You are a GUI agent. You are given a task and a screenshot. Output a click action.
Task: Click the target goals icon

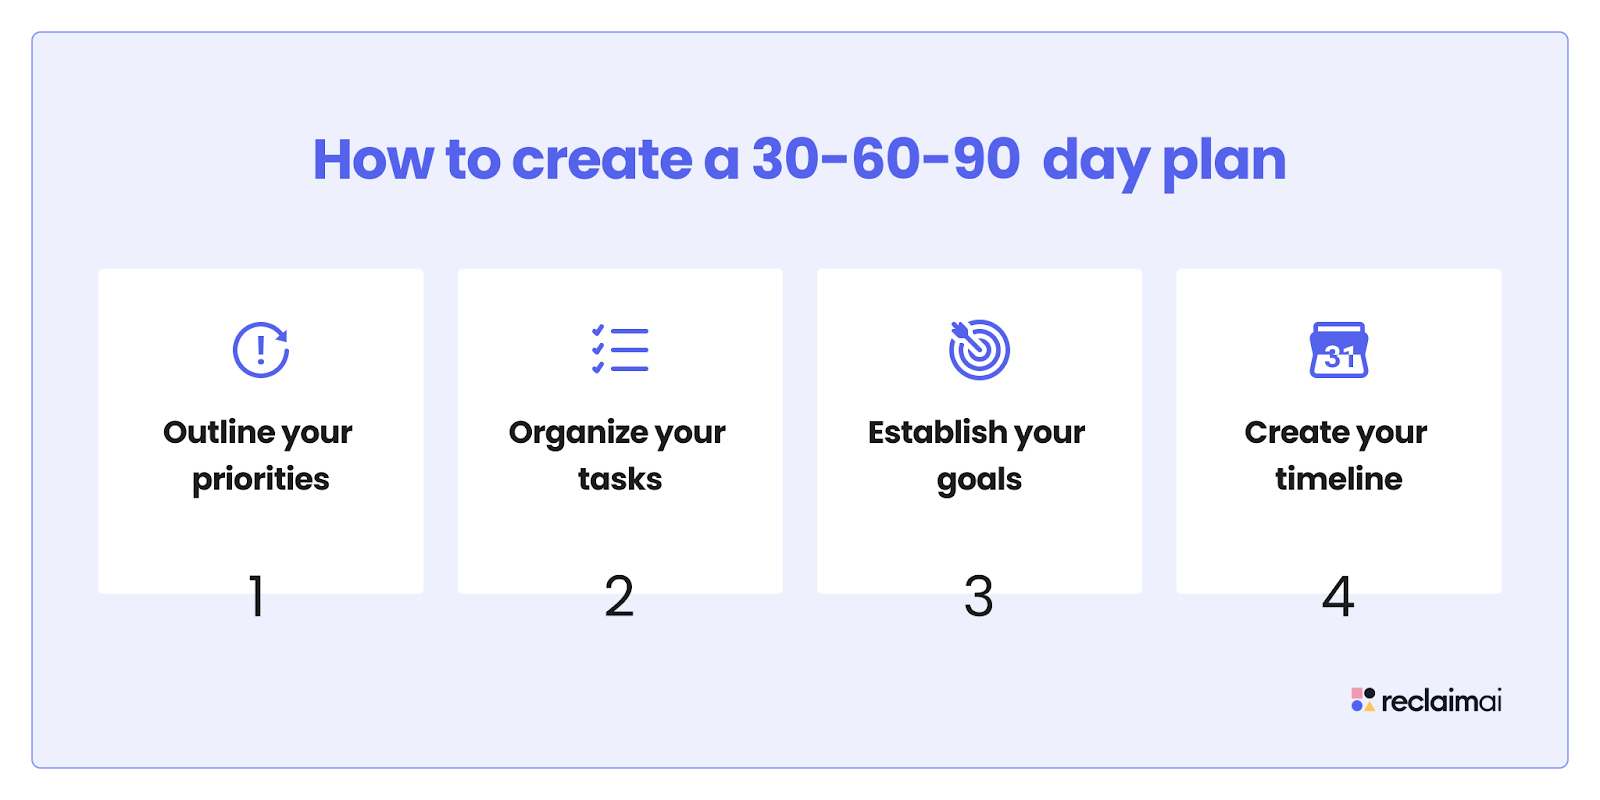click(x=979, y=349)
